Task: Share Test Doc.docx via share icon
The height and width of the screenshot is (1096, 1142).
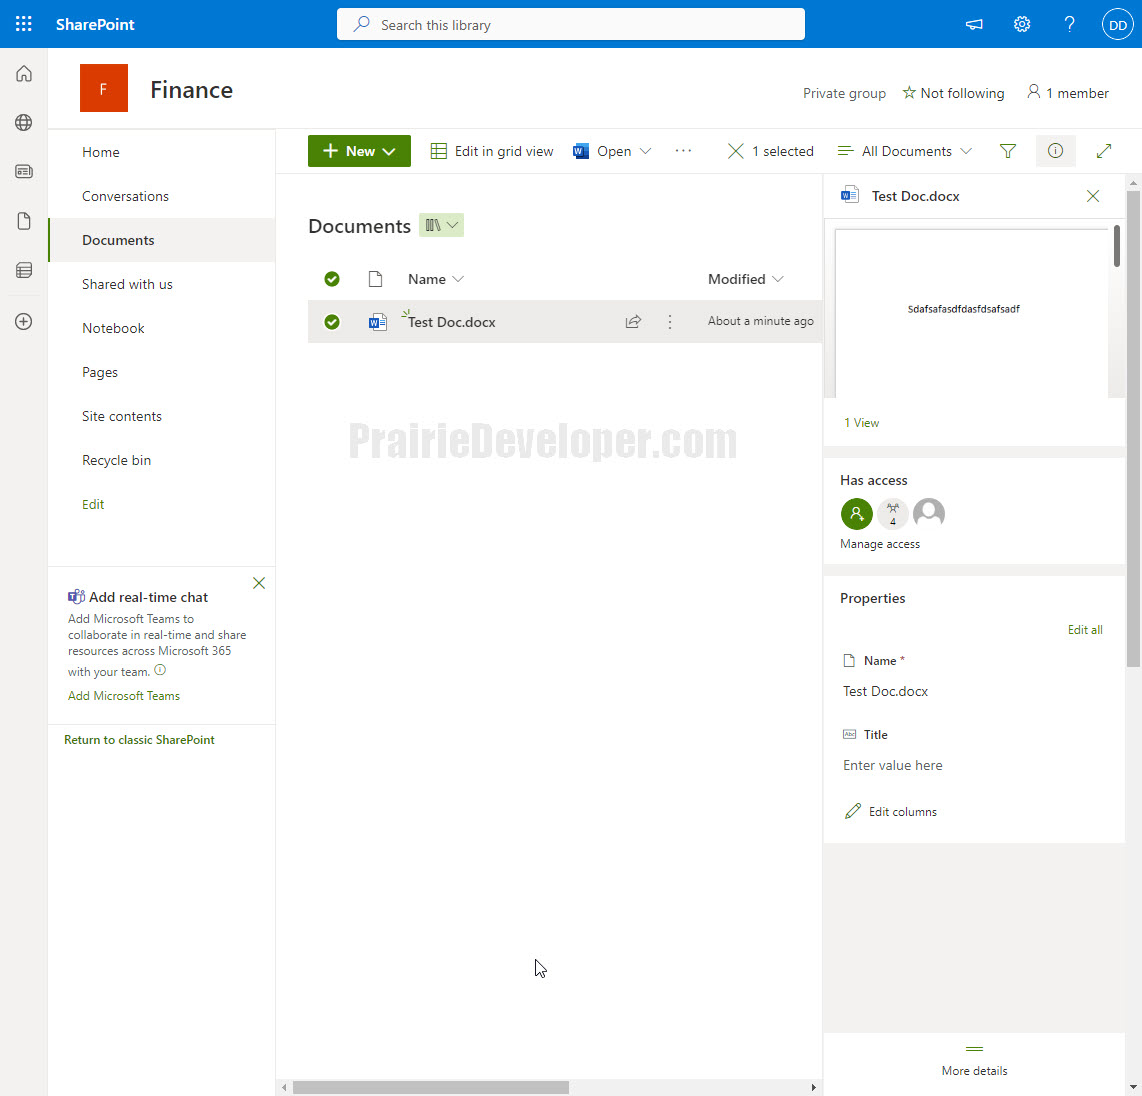Action: pos(633,321)
